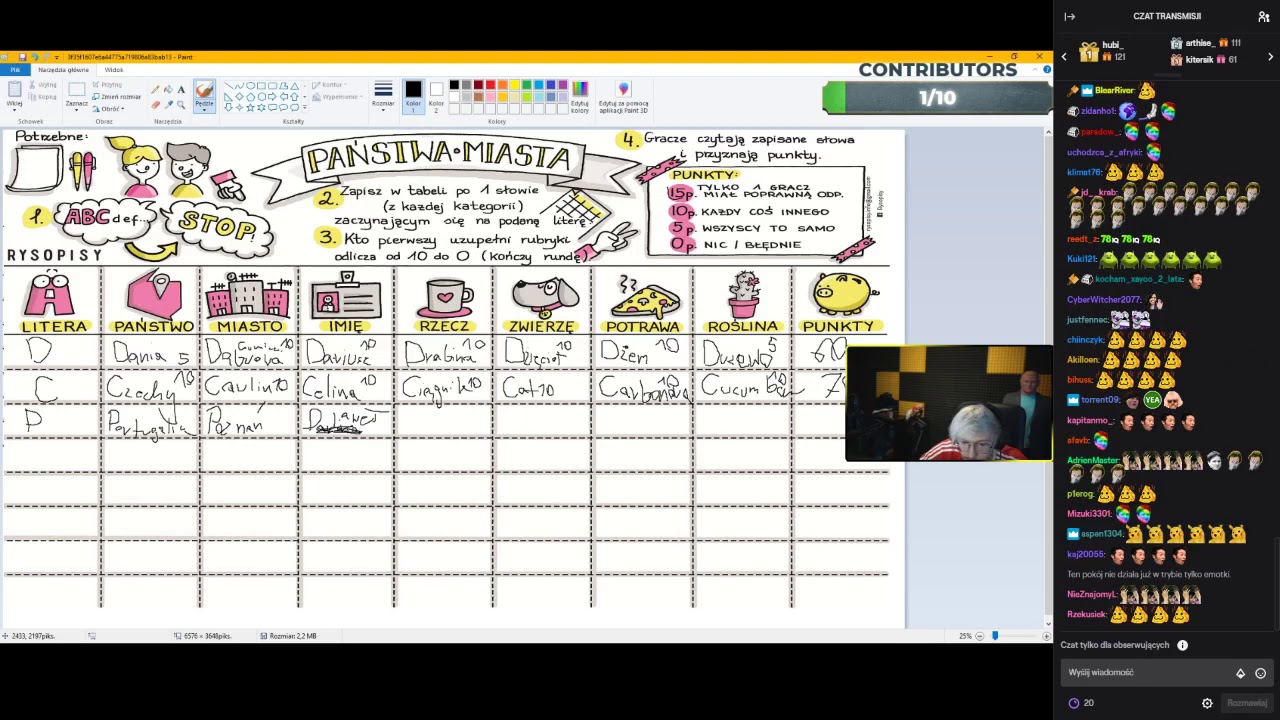Click the Zmień rozmiar resize button
Viewport: 1280px width, 720px height.
116,97
